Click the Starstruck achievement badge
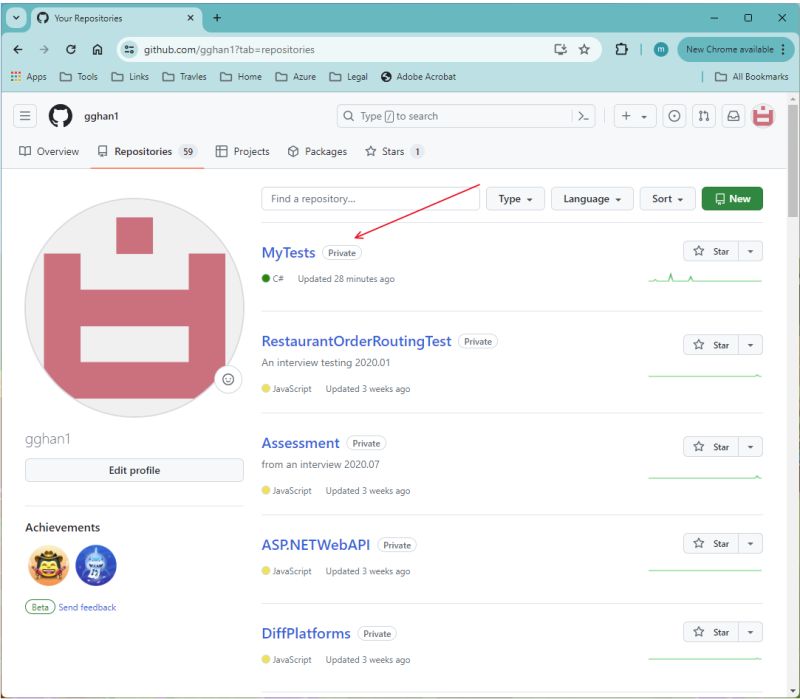Image resolution: width=800 pixels, height=699 pixels. (48, 565)
